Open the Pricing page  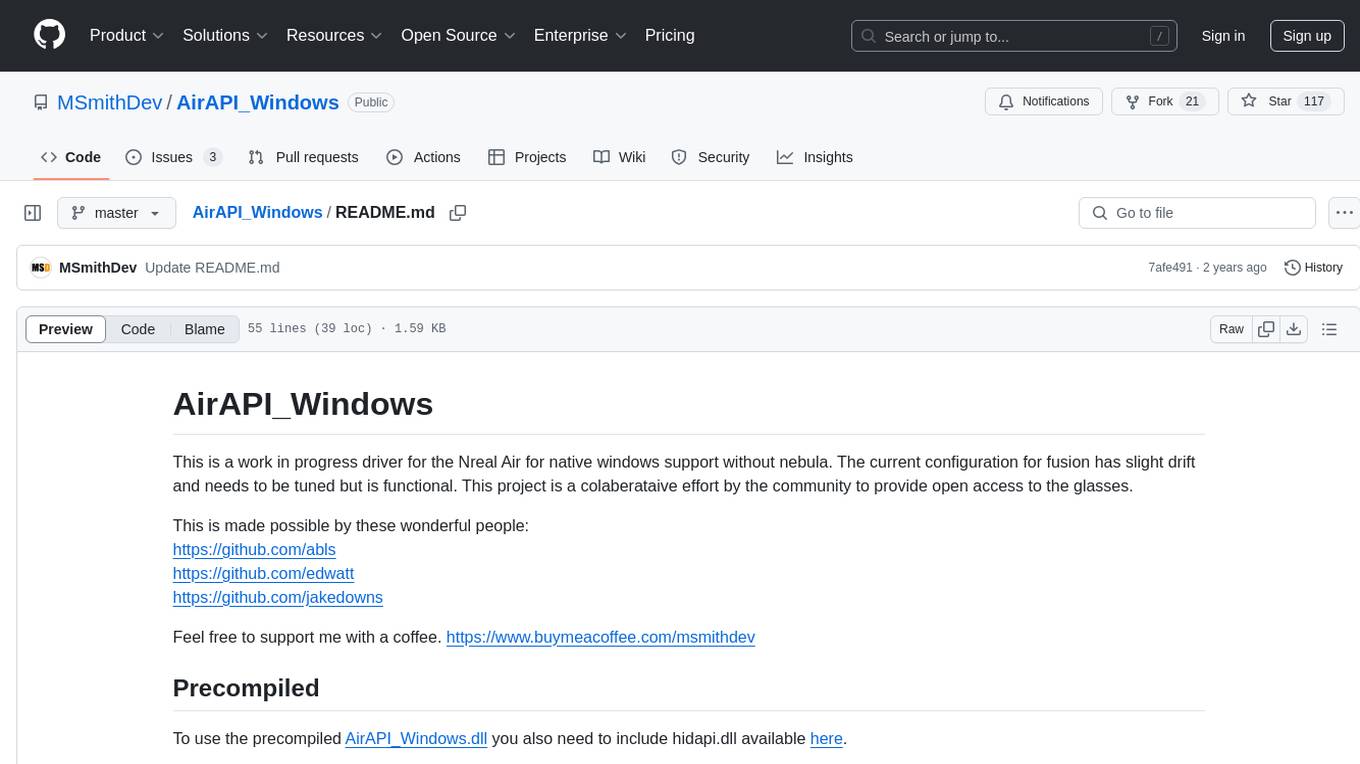pos(670,35)
